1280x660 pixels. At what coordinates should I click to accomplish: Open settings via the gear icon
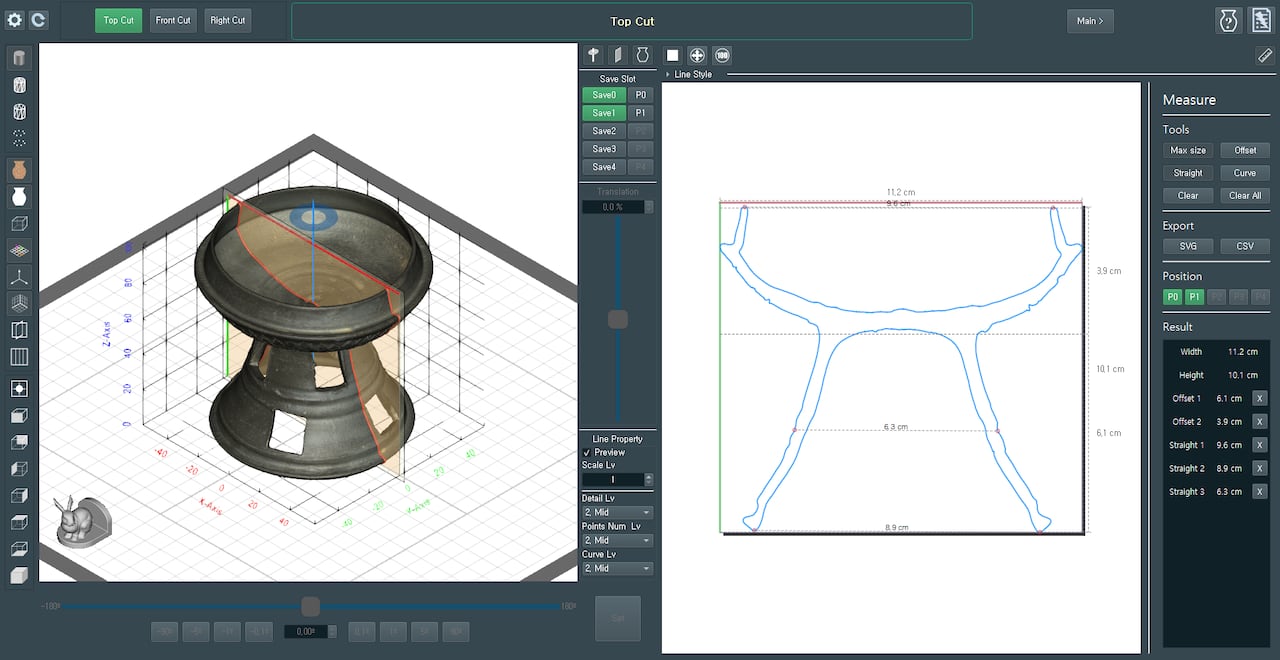(x=14, y=20)
